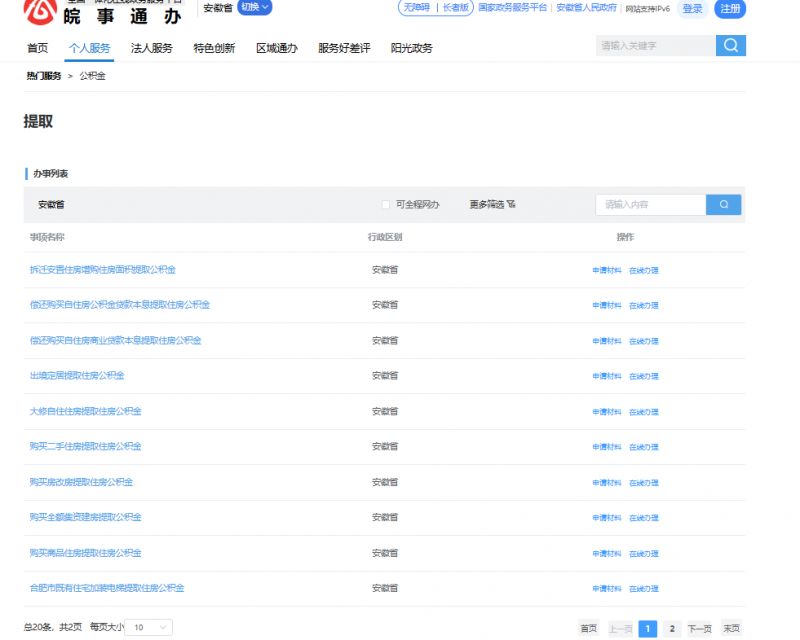Open the 切换 region switch dropdown
This screenshot has height=640, width=800.
point(255,7)
